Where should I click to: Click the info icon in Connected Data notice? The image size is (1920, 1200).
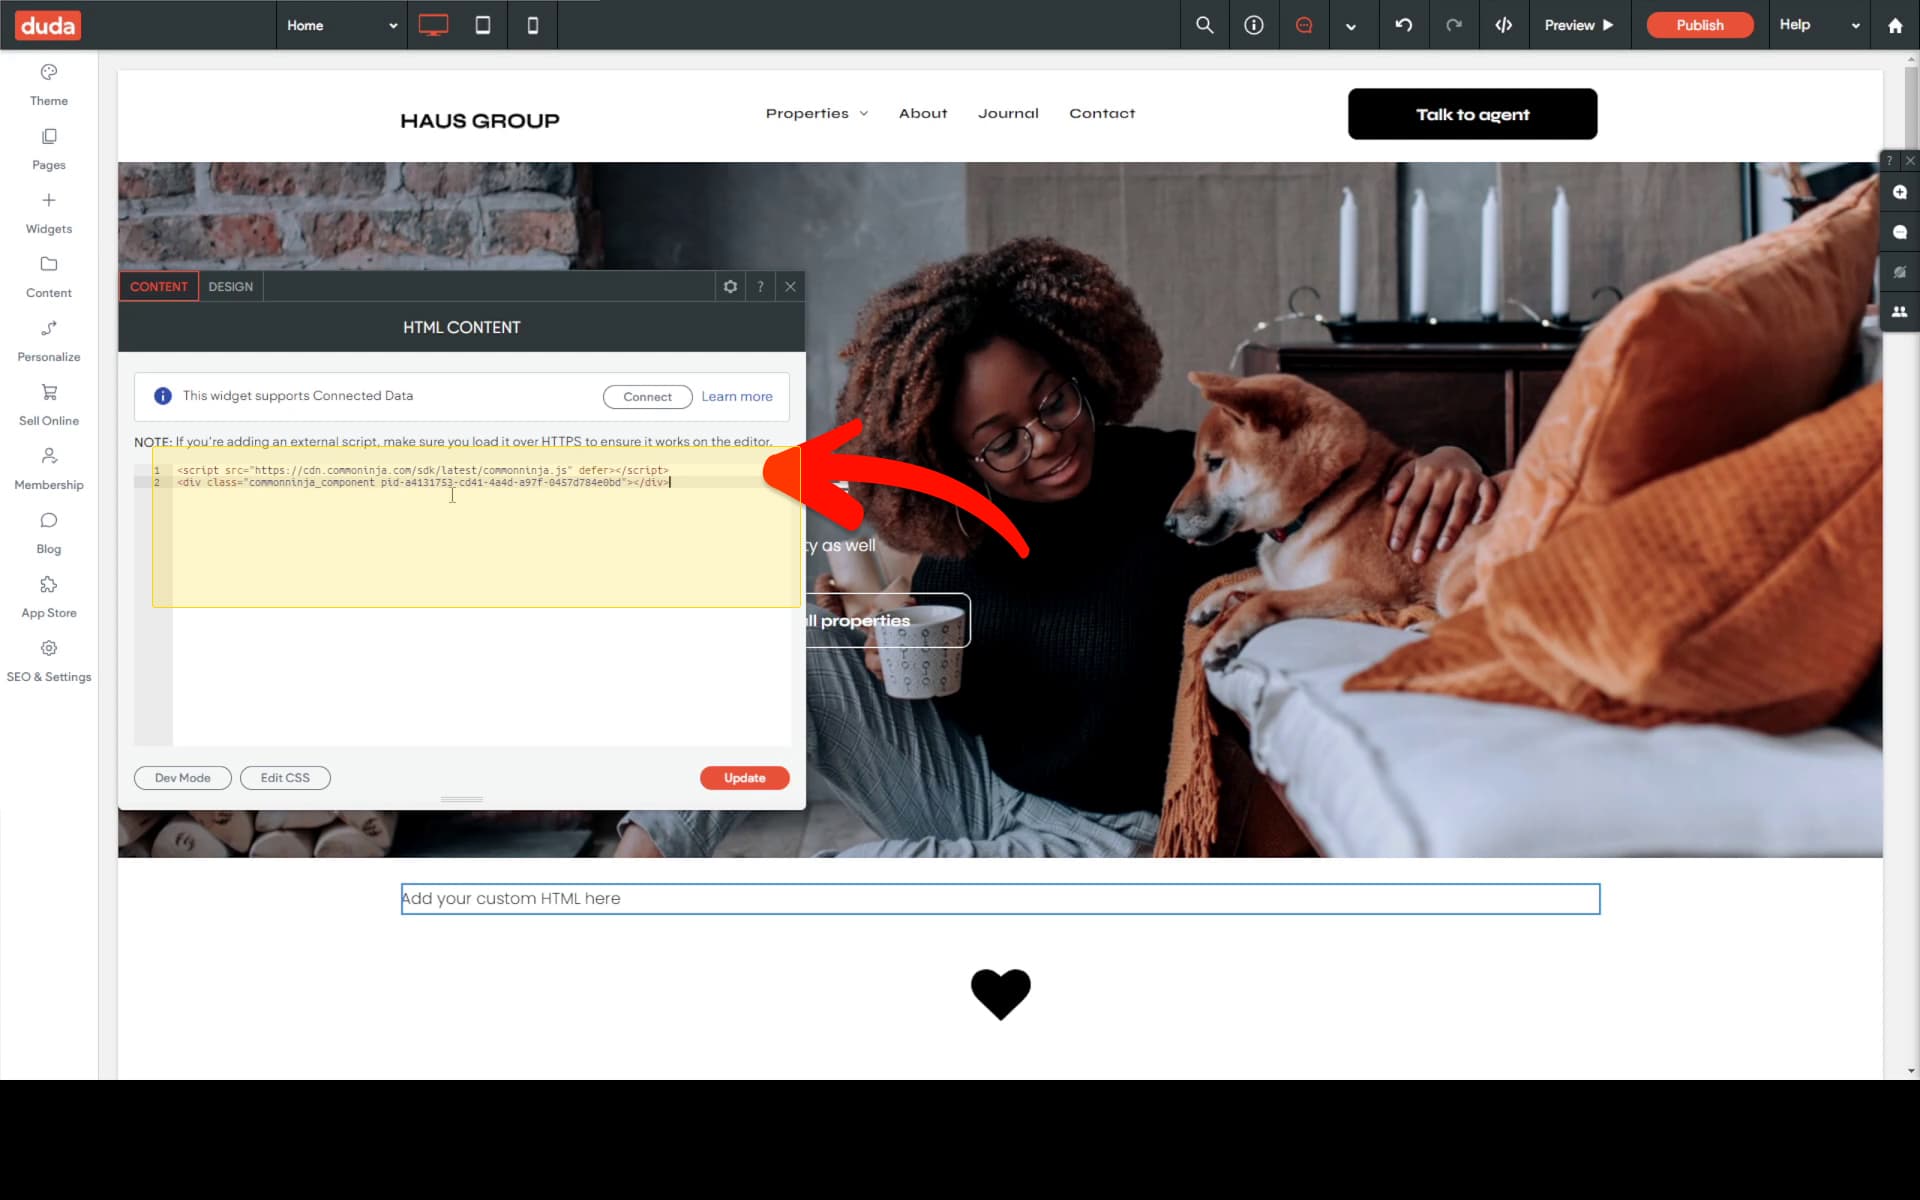tap(163, 396)
